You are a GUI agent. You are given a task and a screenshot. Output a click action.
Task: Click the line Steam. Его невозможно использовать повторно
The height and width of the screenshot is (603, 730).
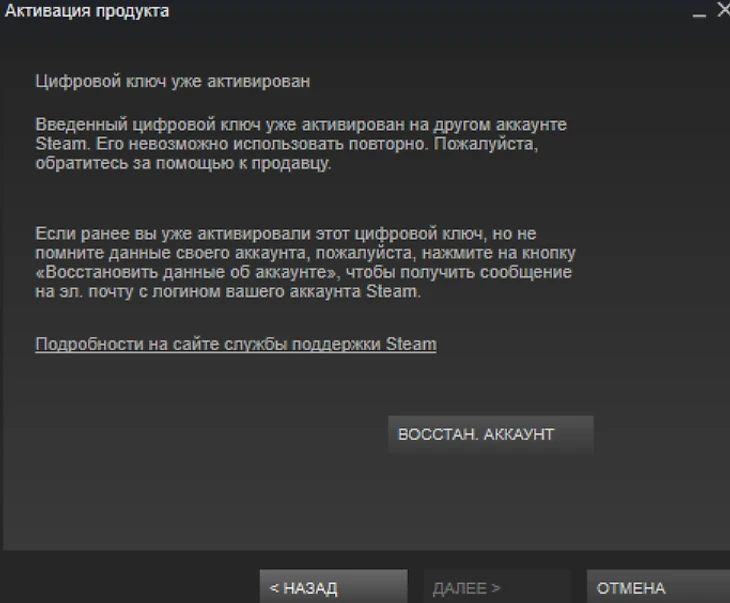[x=287, y=144]
